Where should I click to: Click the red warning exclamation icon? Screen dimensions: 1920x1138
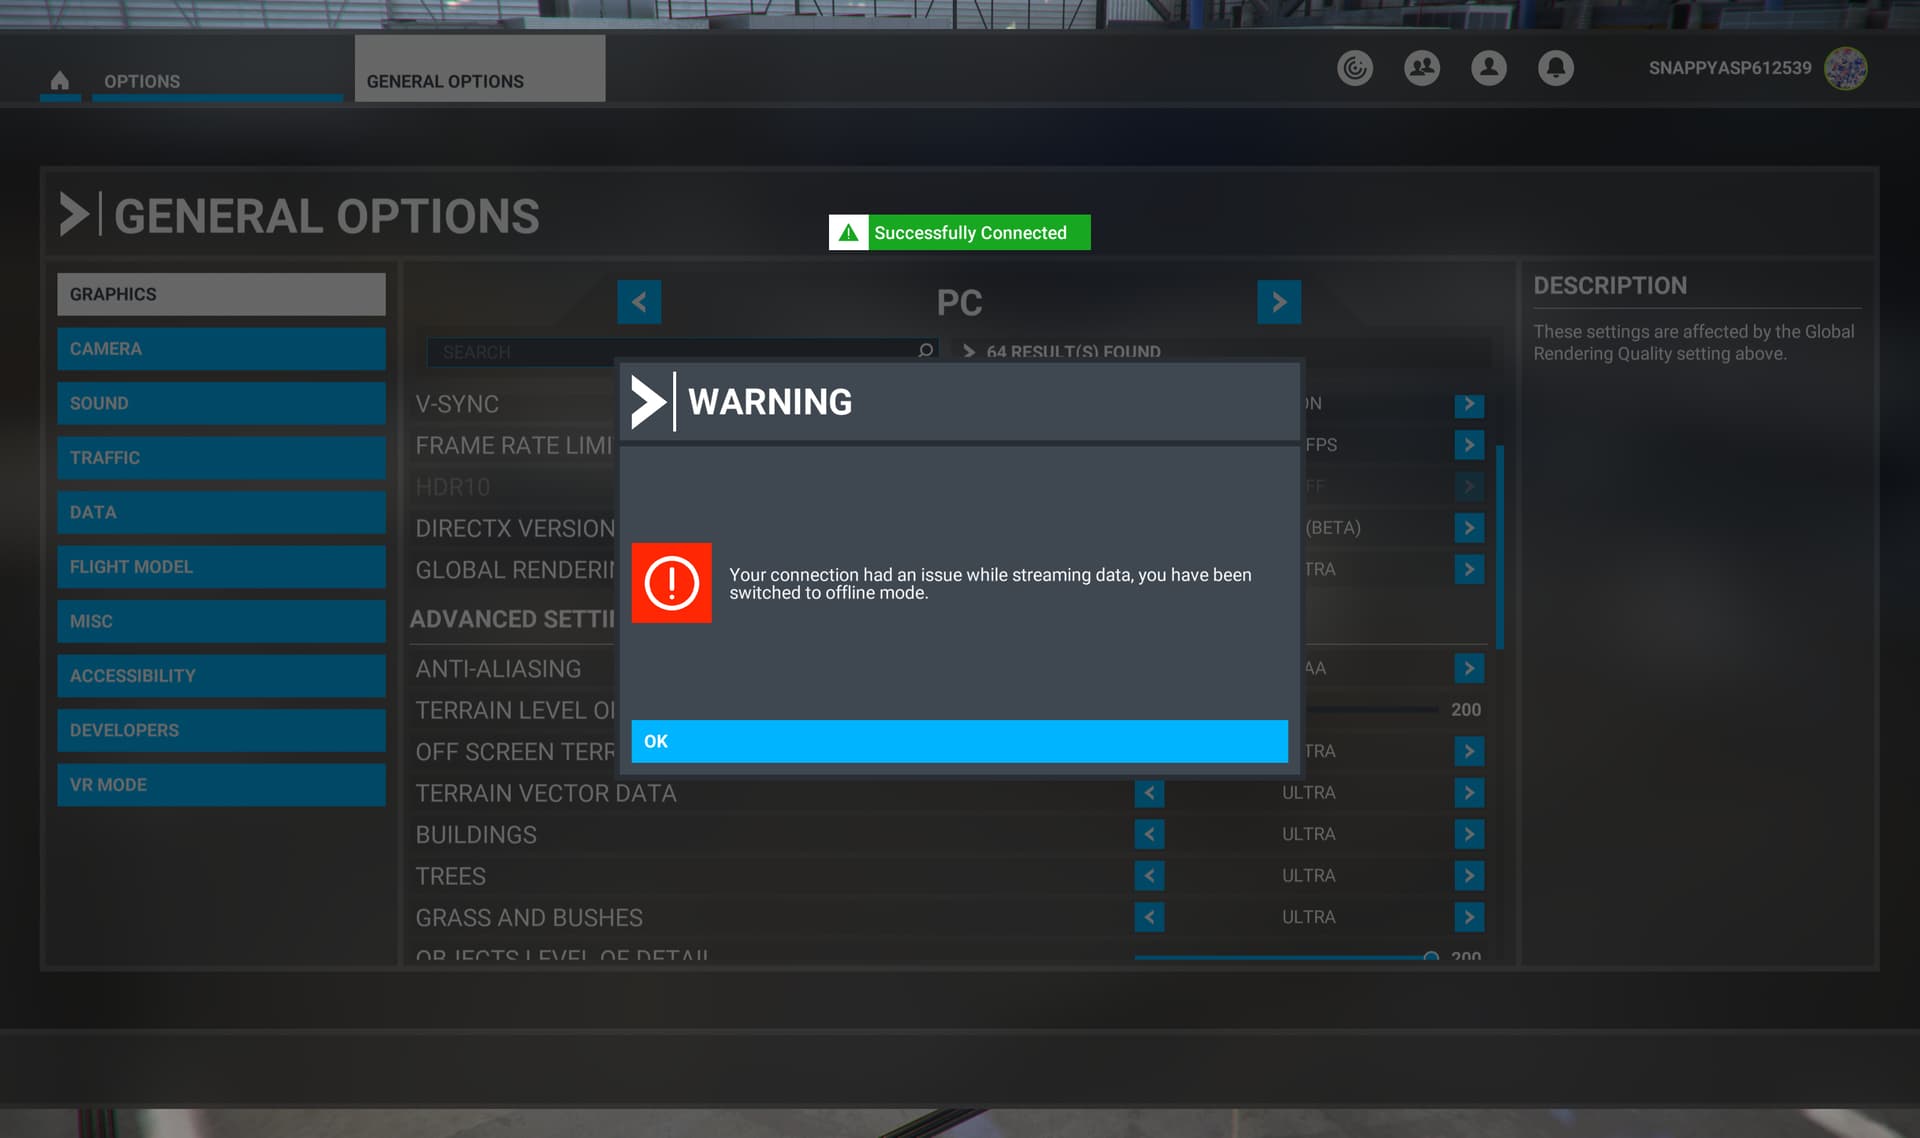671,583
